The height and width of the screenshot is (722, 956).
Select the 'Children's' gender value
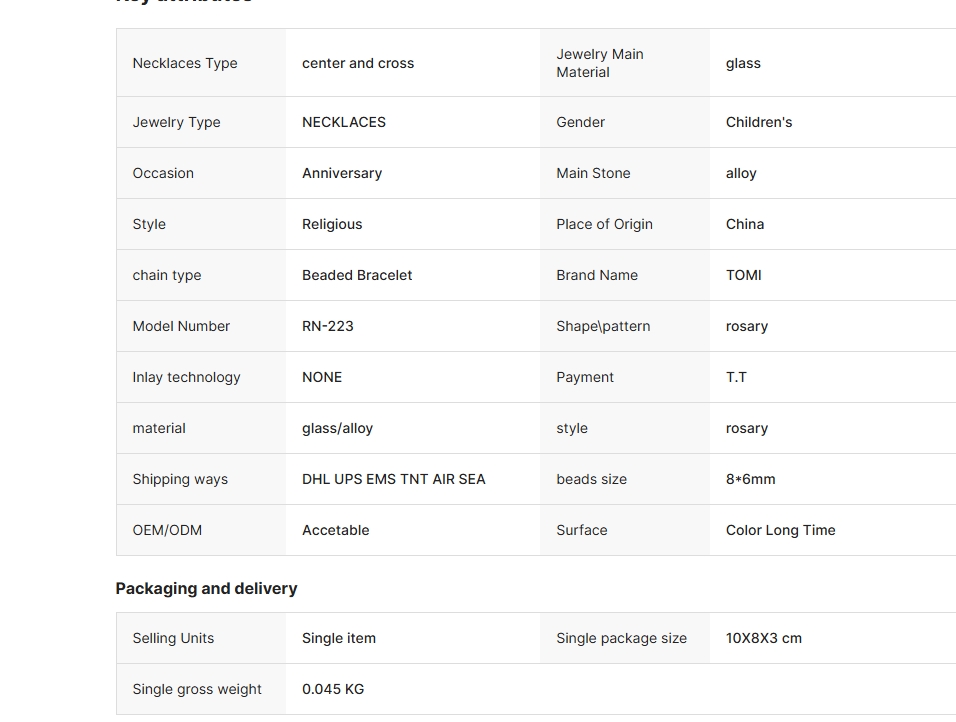click(759, 122)
